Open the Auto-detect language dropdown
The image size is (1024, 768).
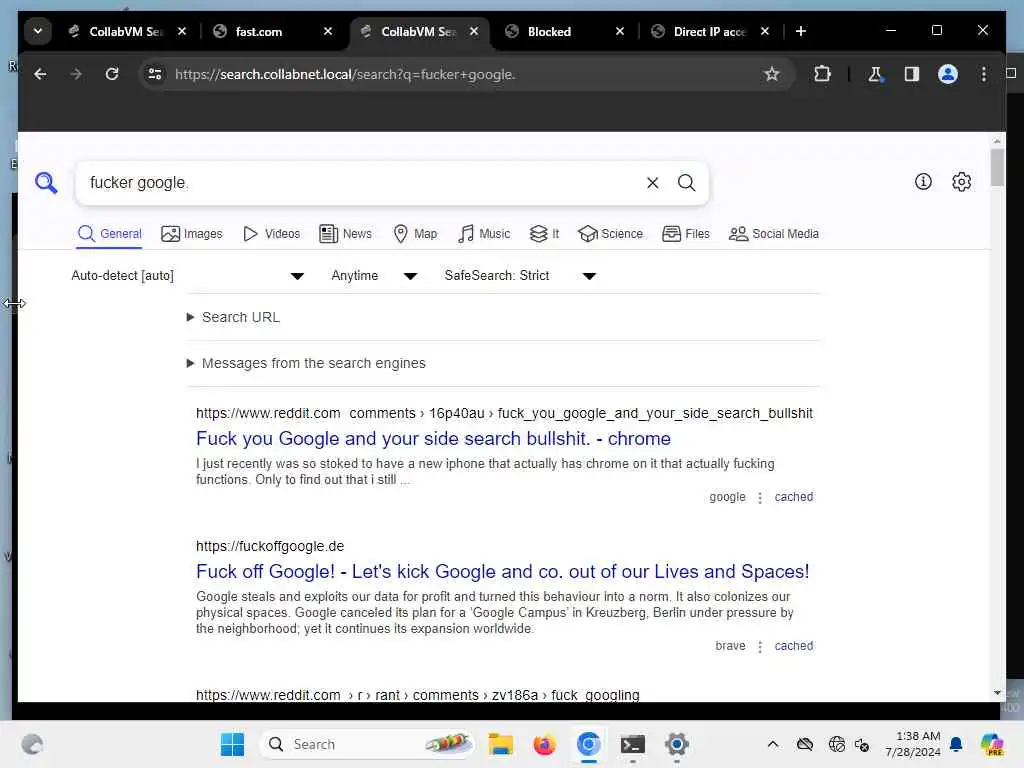(187, 276)
